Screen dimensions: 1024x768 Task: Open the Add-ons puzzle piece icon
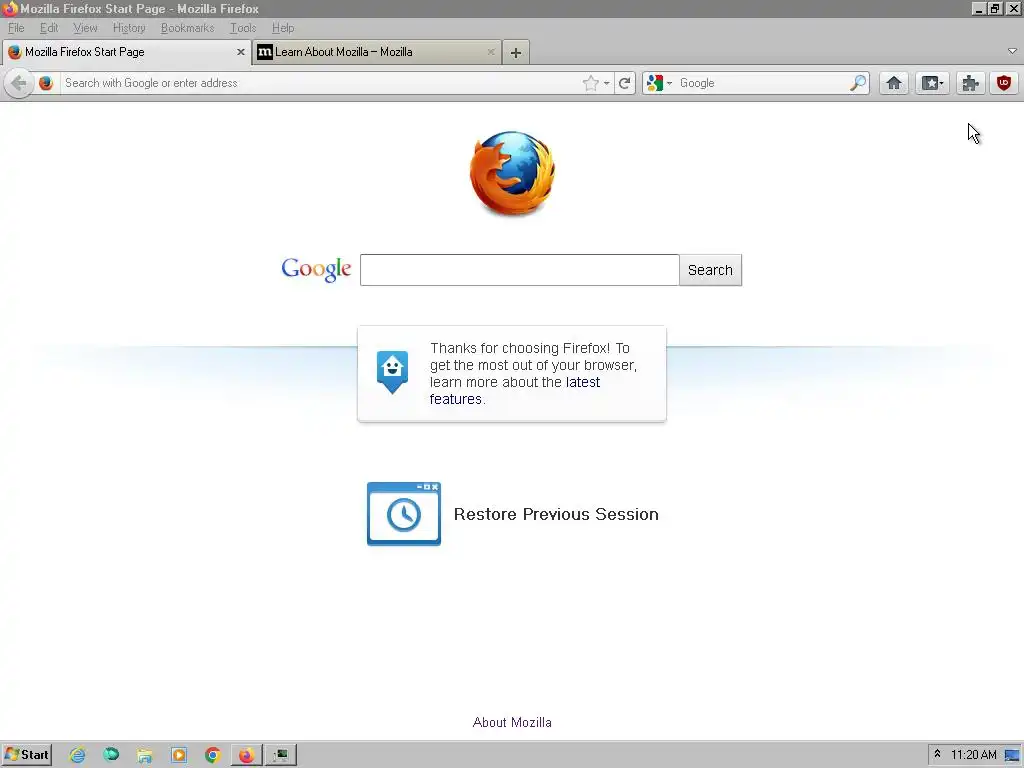[970, 83]
